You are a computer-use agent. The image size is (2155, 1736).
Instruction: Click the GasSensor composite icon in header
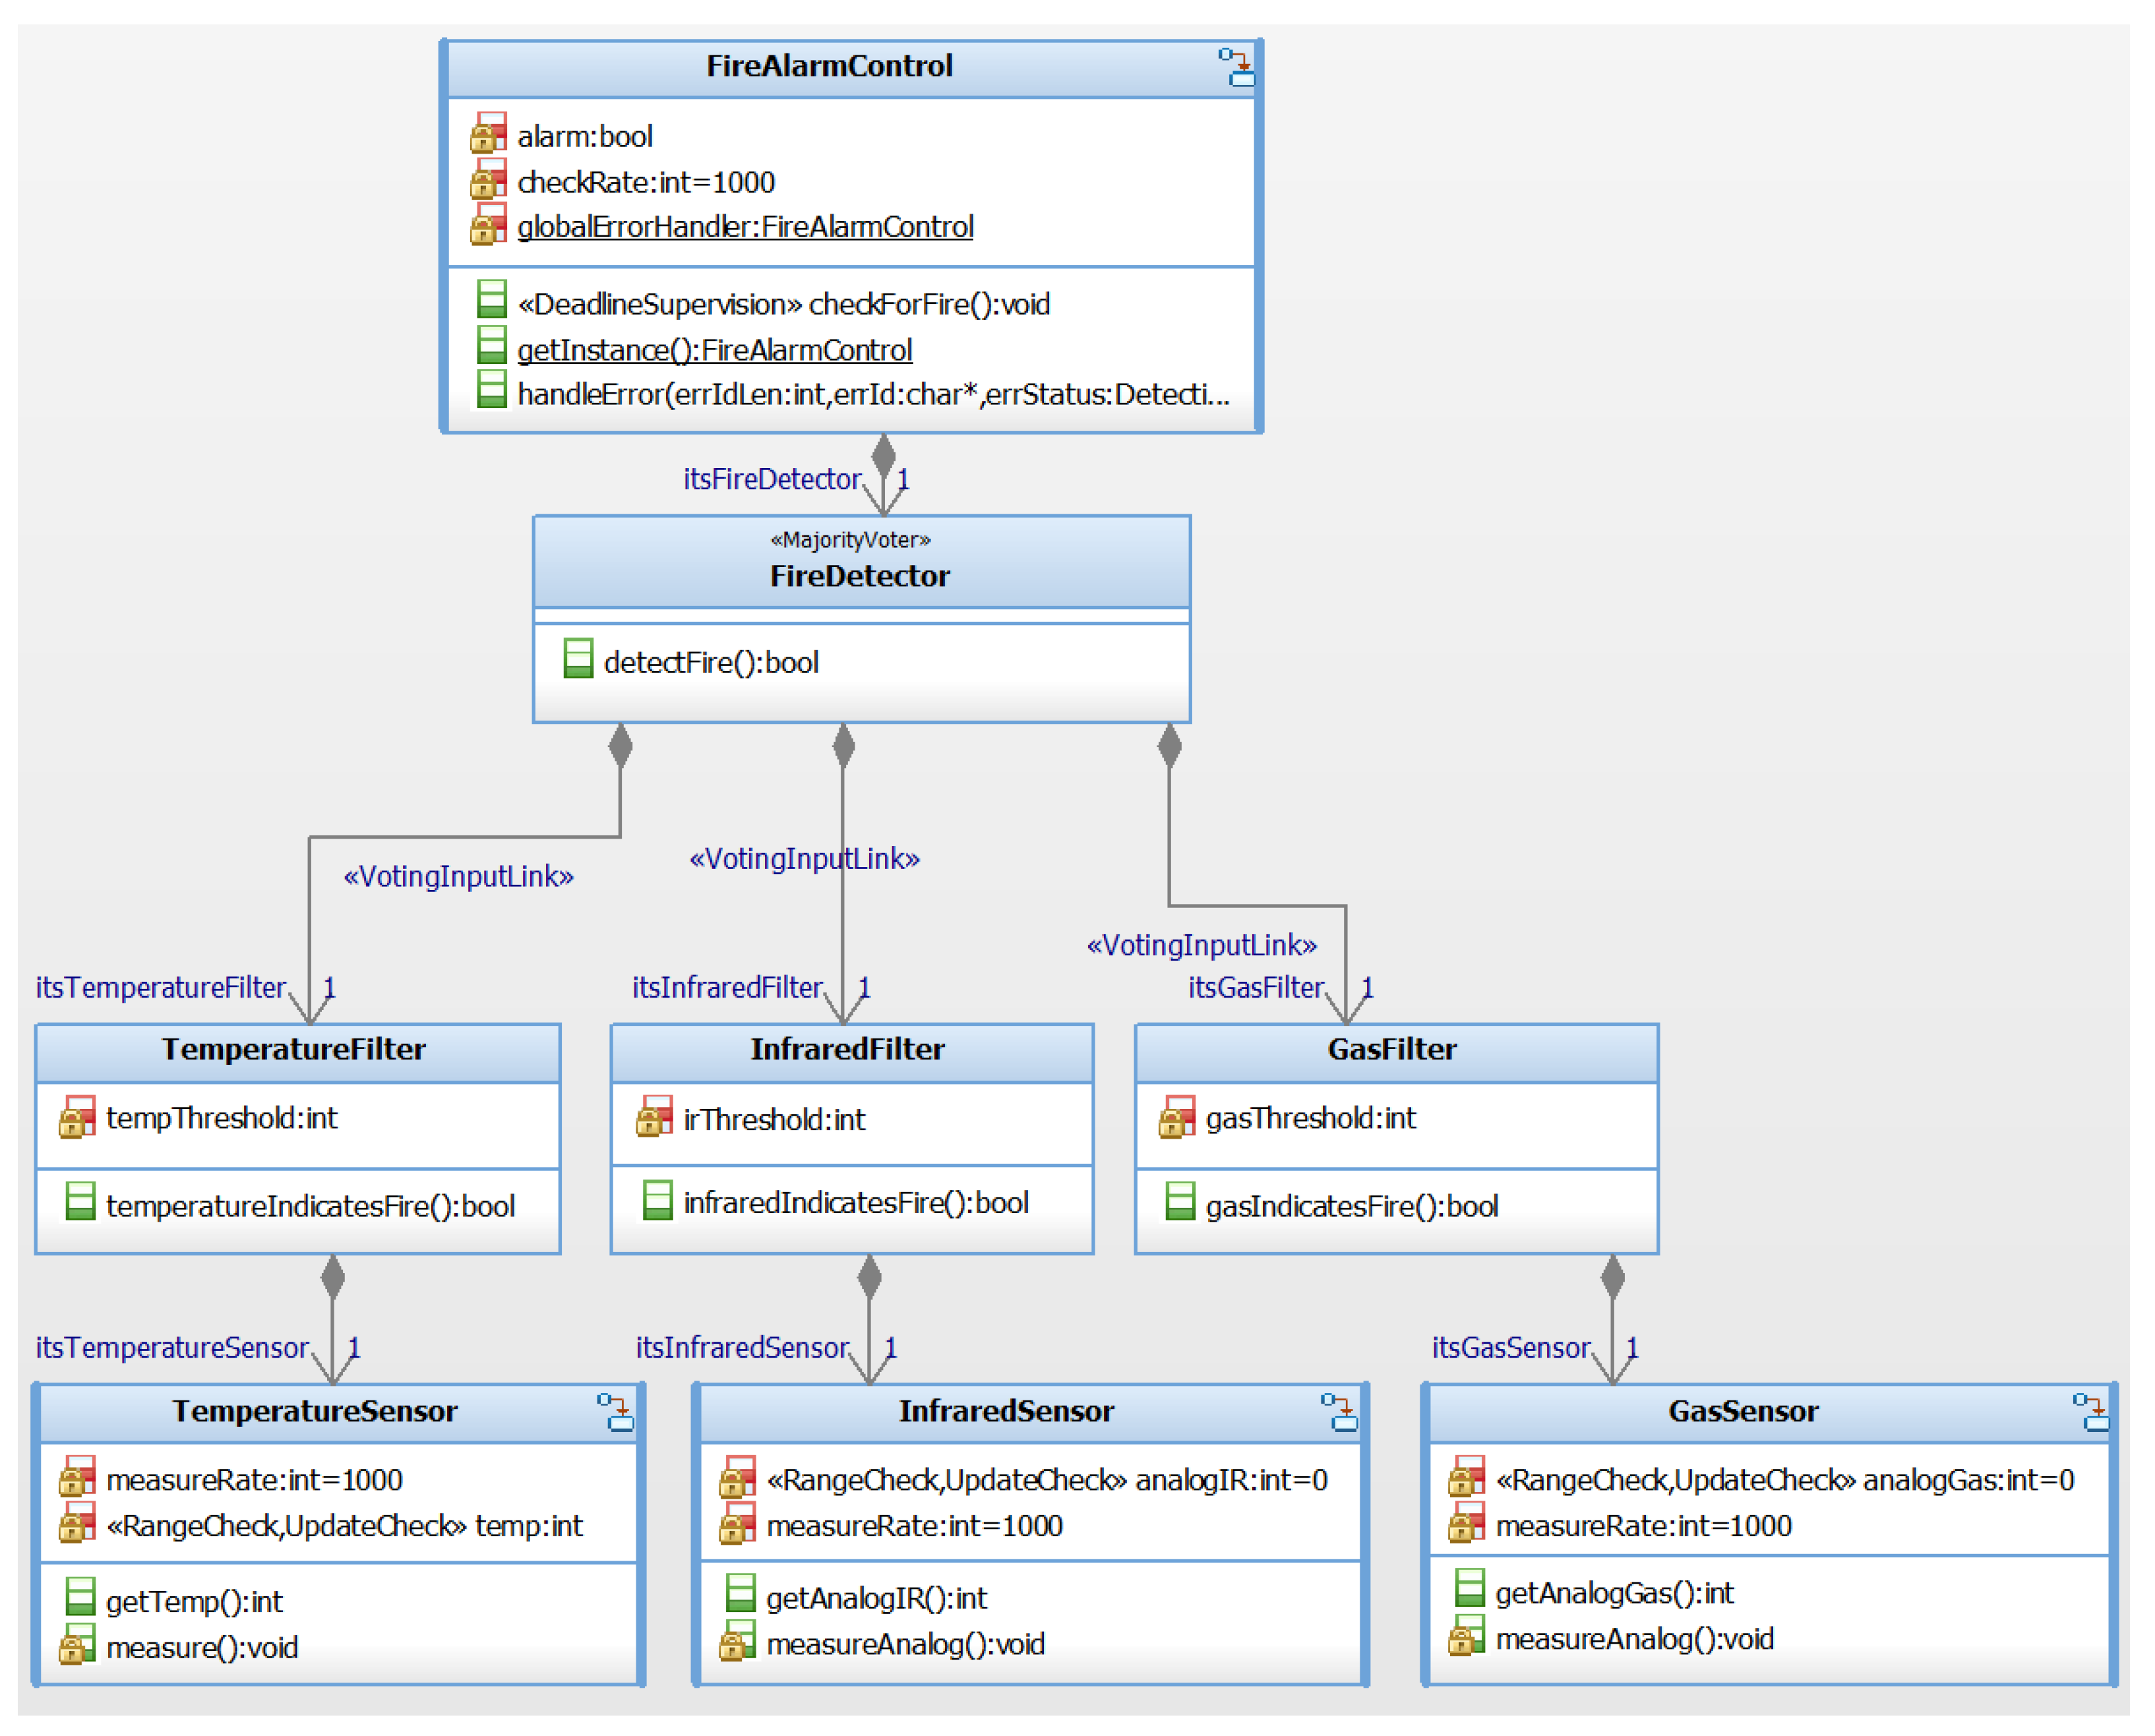pos(2091,1412)
